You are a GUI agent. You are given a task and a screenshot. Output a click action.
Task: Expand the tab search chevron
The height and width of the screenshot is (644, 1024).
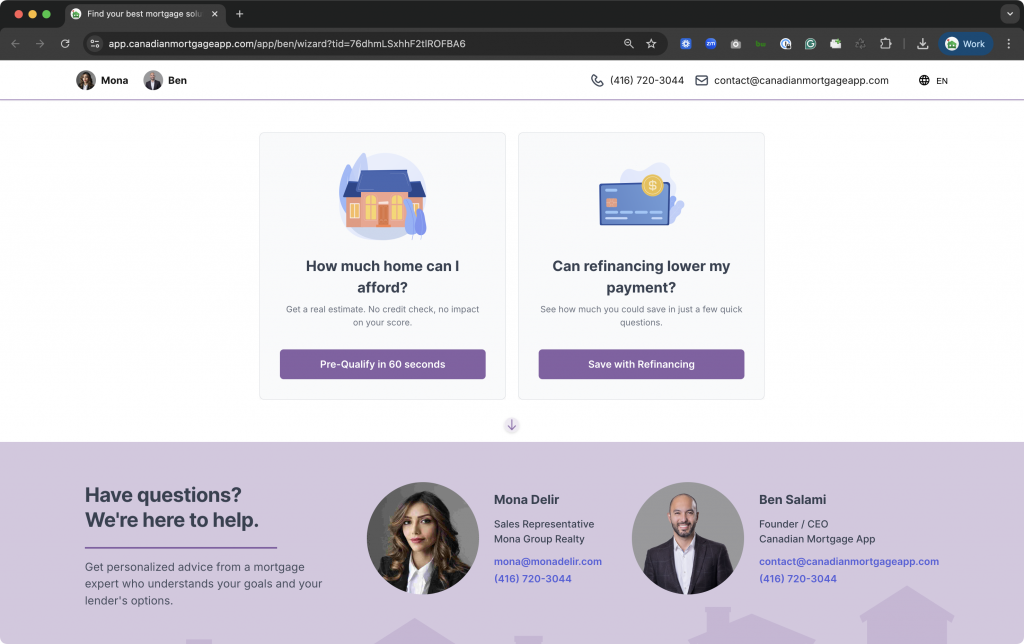[x=1008, y=14]
